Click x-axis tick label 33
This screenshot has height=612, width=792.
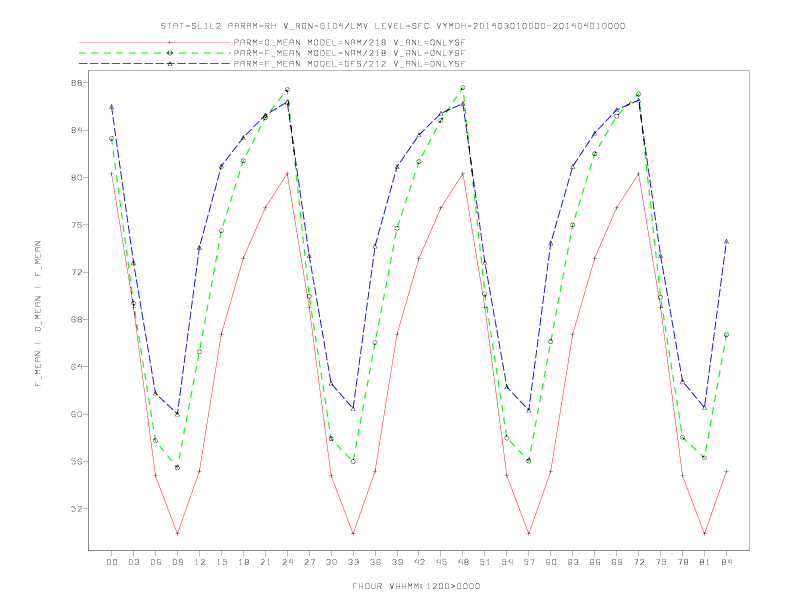click(353, 562)
